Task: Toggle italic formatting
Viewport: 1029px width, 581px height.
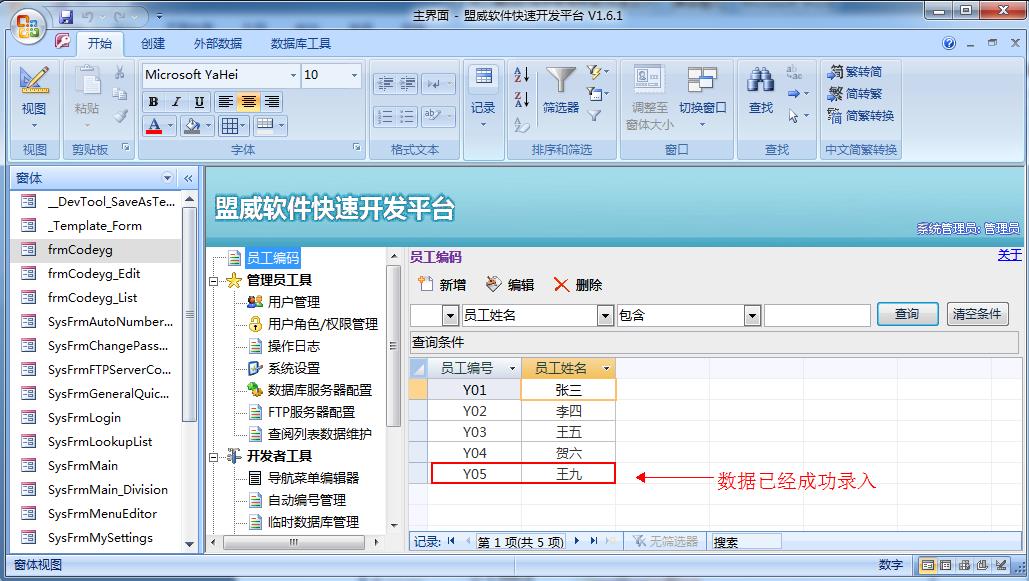Action: click(176, 102)
